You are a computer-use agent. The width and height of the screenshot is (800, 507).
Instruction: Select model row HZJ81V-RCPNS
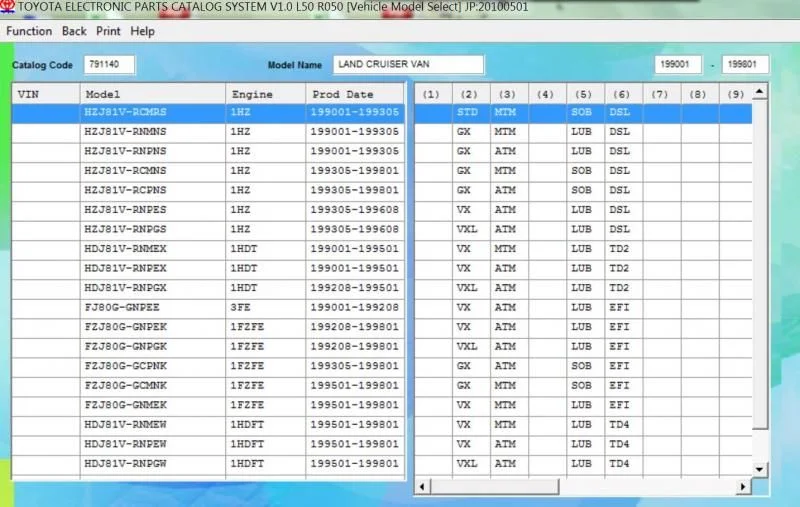pyautogui.click(x=209, y=190)
